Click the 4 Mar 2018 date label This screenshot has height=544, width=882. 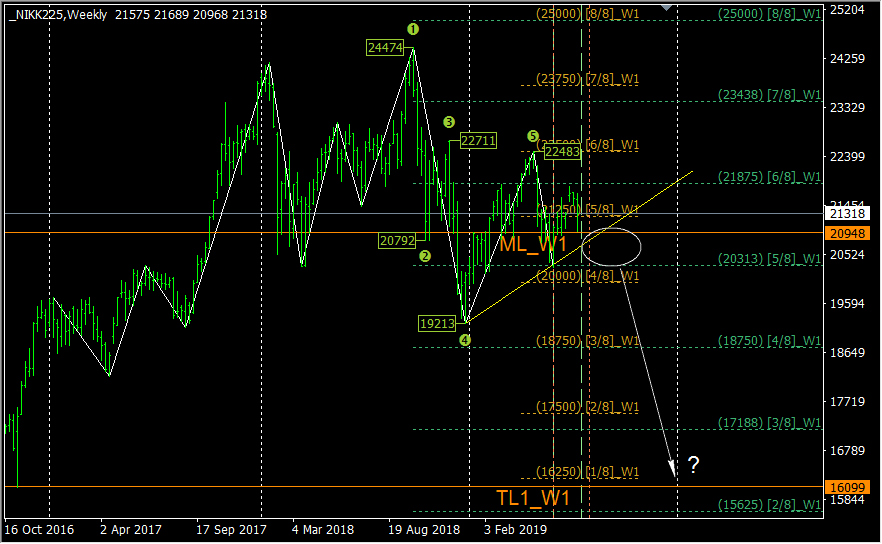(x=323, y=530)
